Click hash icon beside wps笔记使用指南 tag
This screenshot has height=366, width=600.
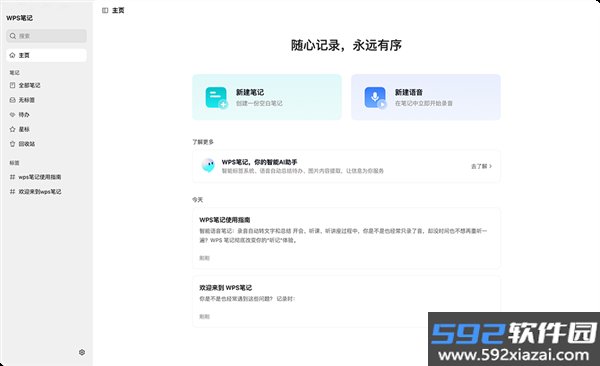pos(12,177)
